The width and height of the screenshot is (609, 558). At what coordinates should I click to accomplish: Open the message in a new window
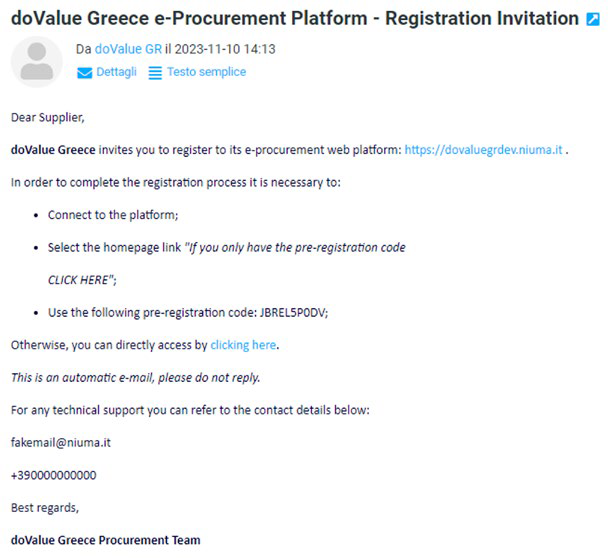click(593, 19)
